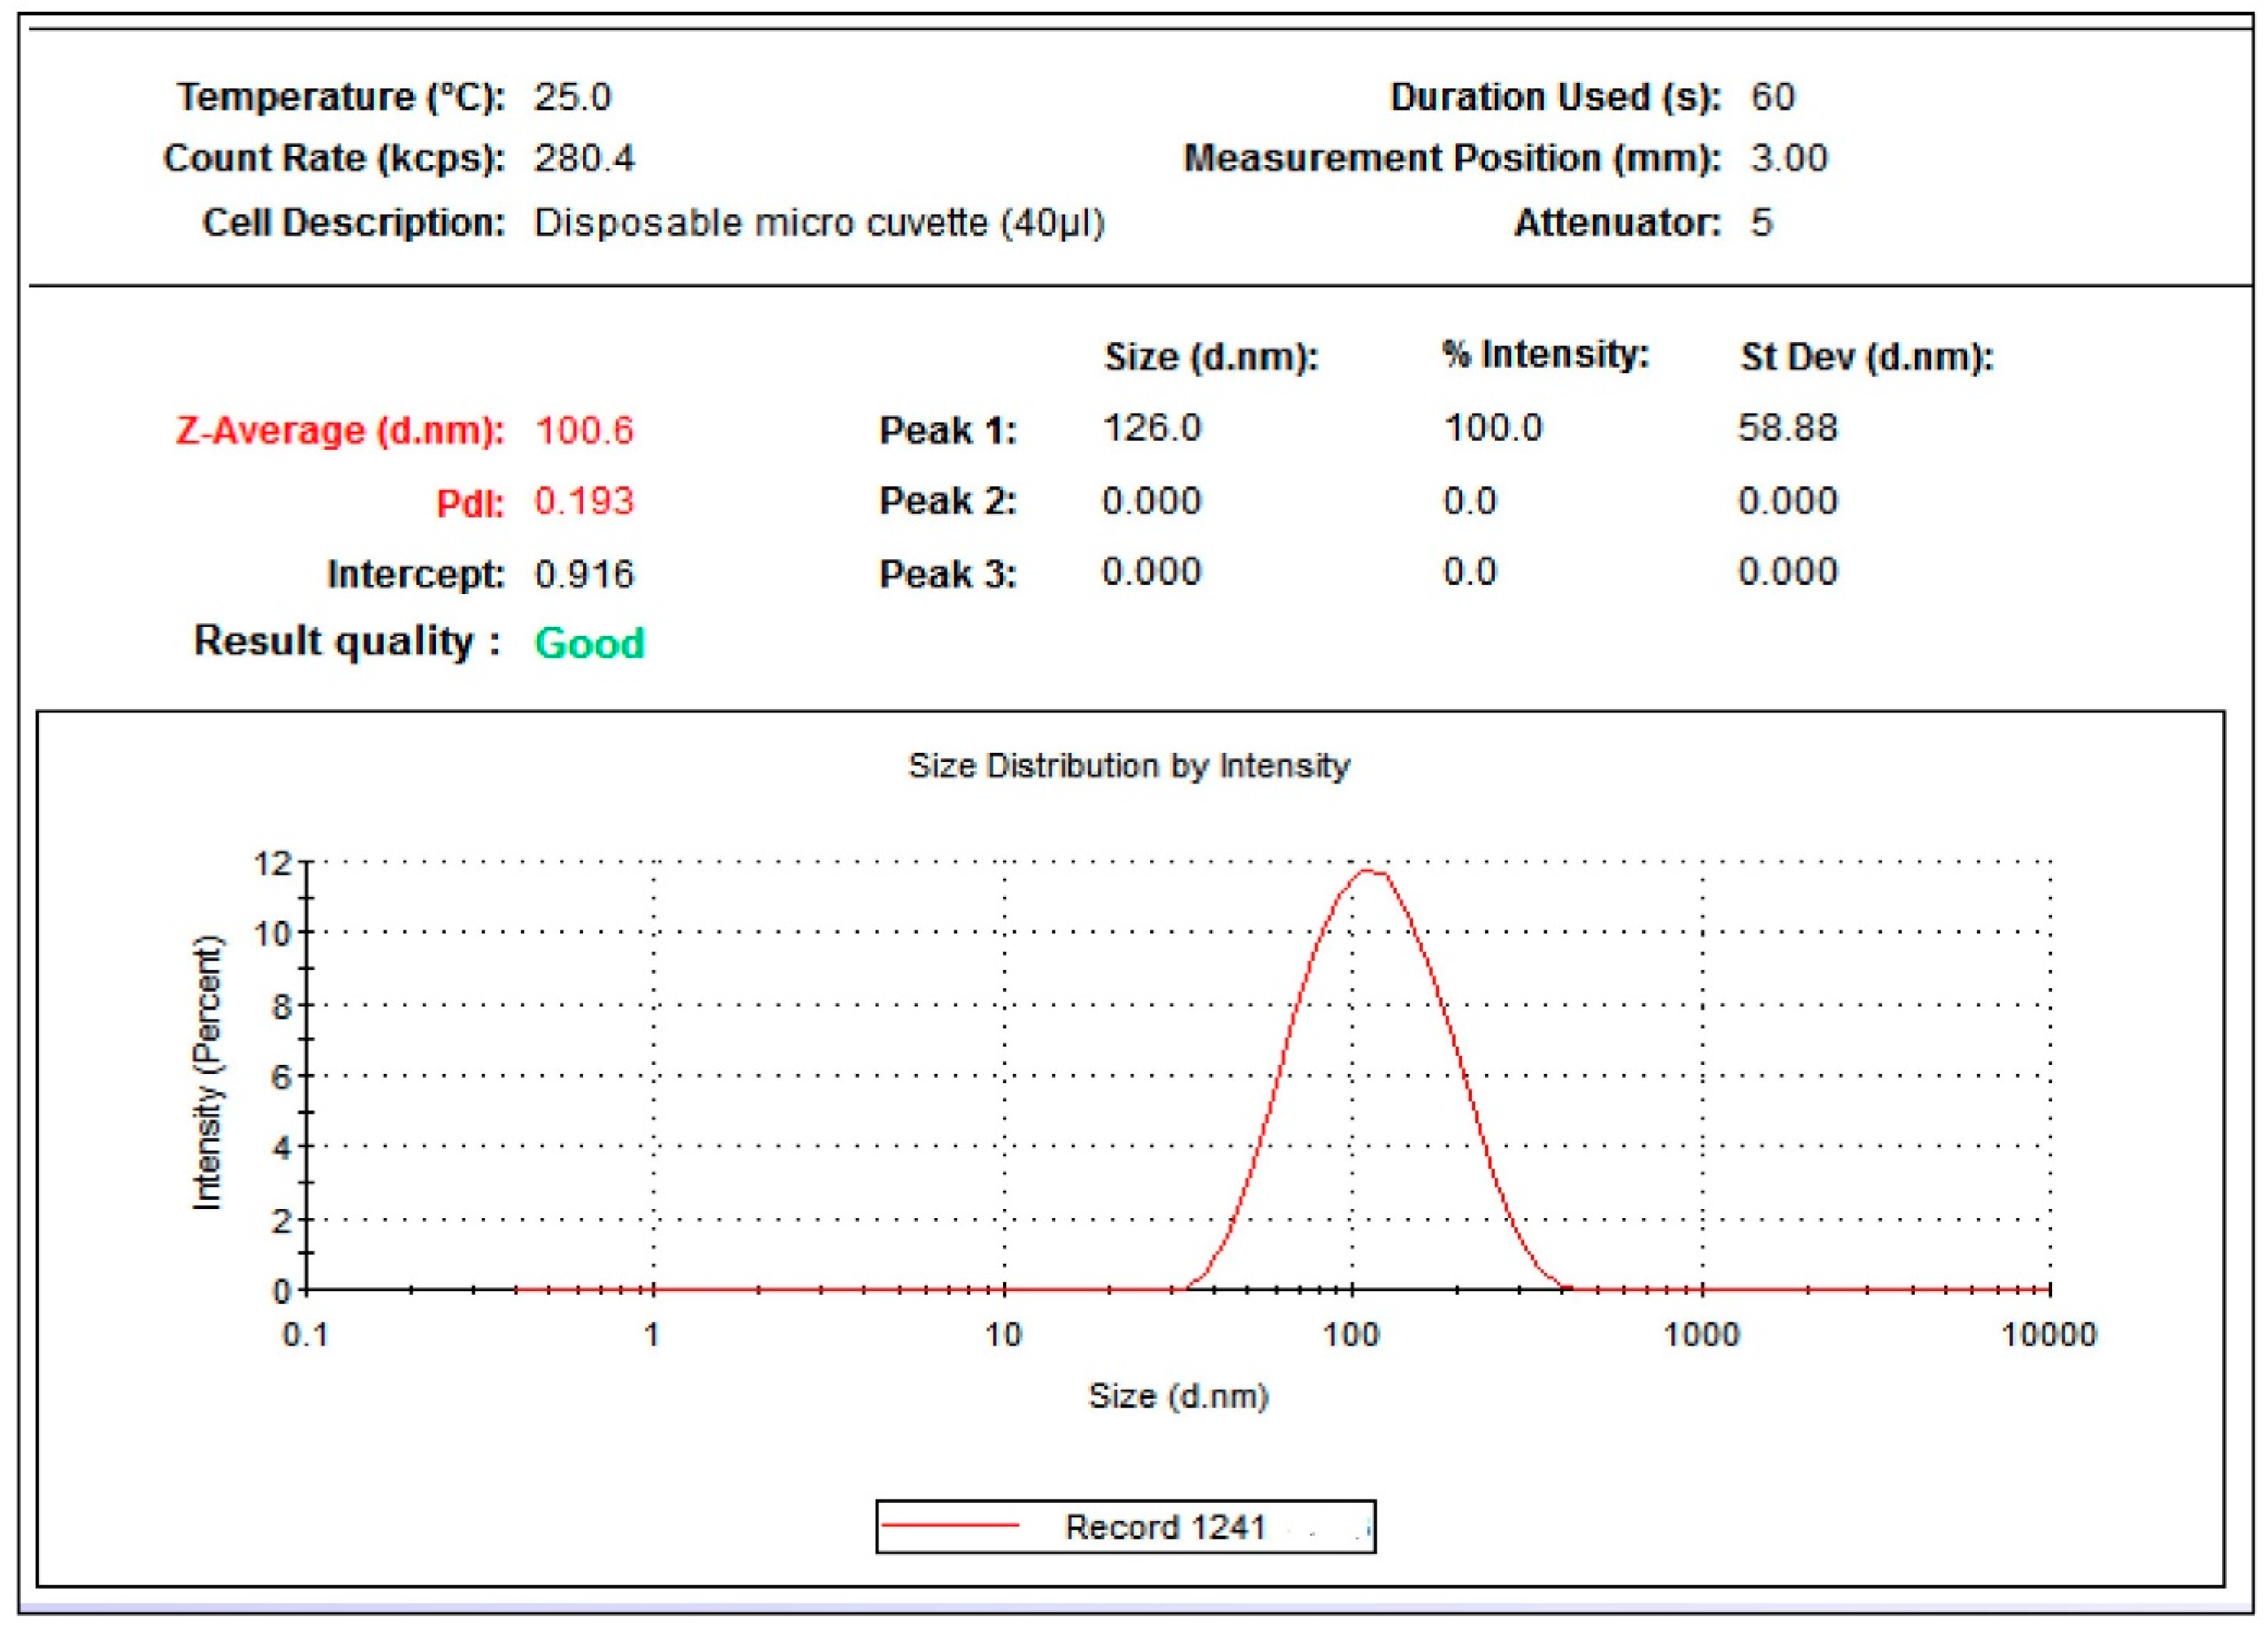Screen dimensions: 2268x1629
Task: Click the Measurement Position value 3.00
Action: 1788,158
